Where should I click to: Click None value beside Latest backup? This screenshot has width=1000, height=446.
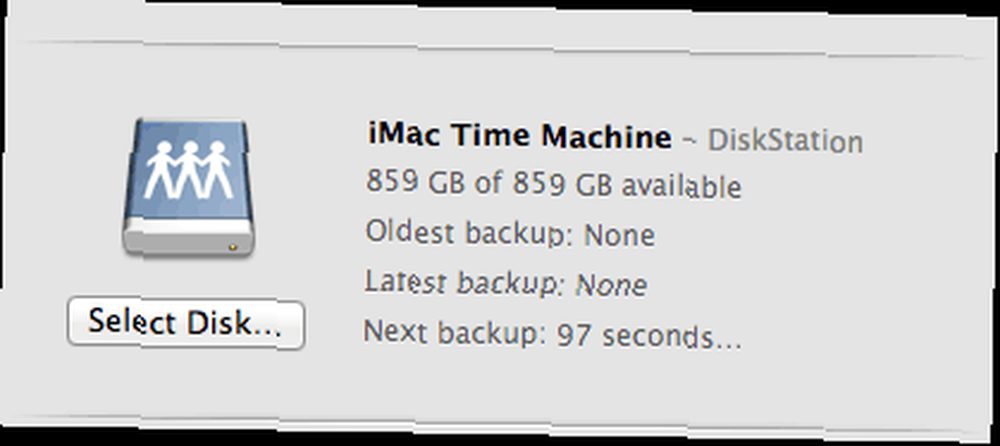point(612,285)
